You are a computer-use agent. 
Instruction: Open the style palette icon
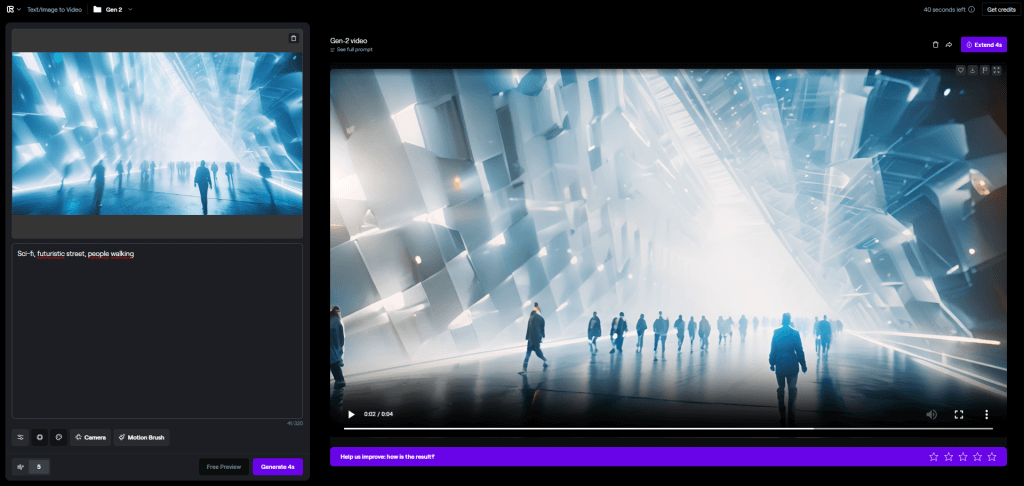tap(58, 437)
